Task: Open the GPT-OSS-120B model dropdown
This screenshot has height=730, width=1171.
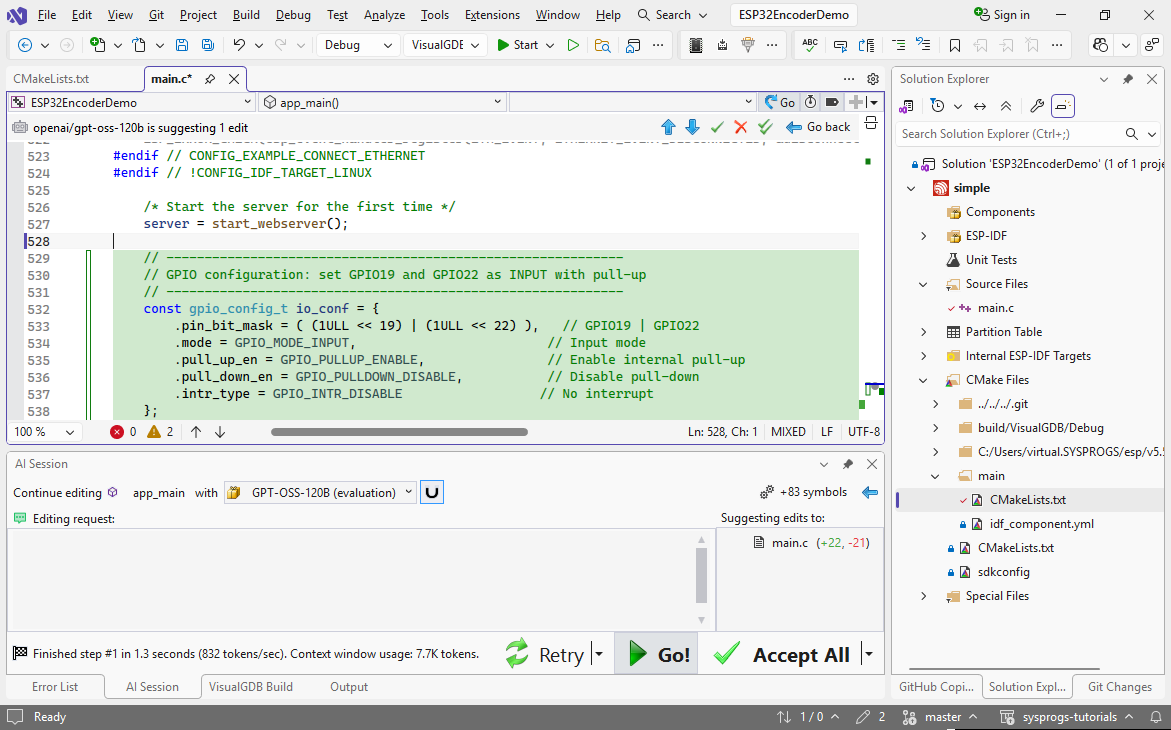Action: pos(320,492)
